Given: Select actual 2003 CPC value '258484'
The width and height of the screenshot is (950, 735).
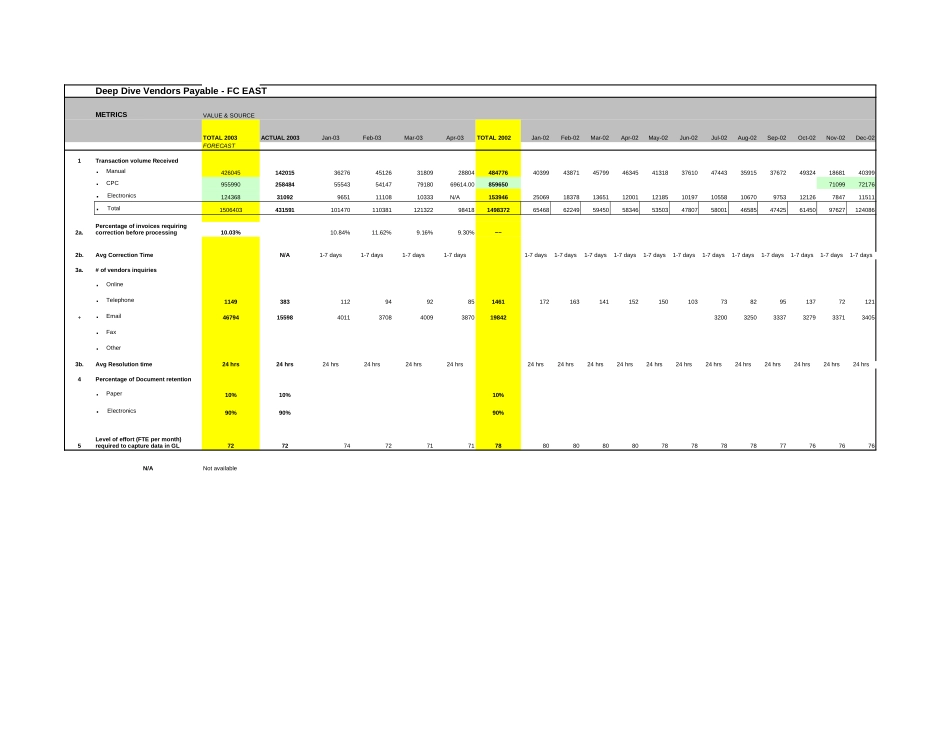Looking at the screenshot, I should [x=285, y=185].
